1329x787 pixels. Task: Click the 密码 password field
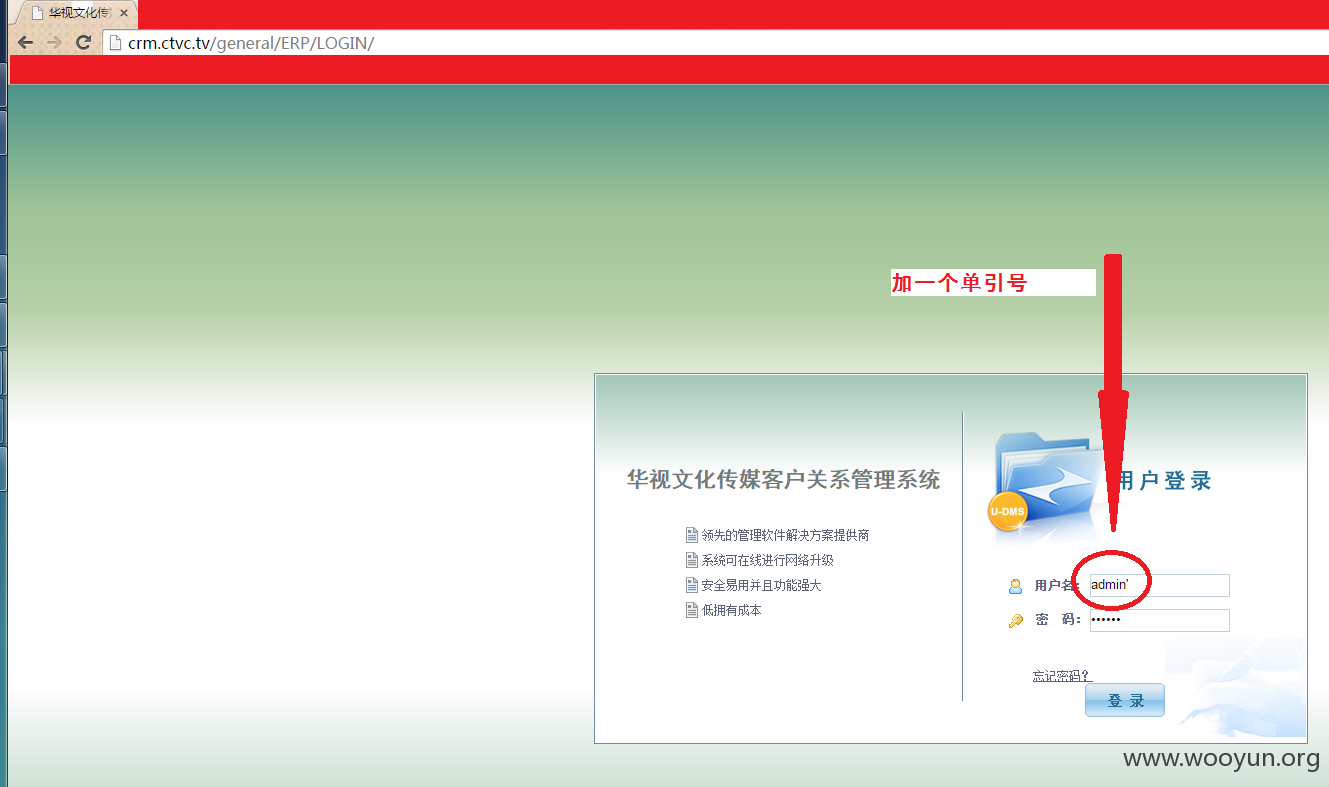pos(1159,620)
